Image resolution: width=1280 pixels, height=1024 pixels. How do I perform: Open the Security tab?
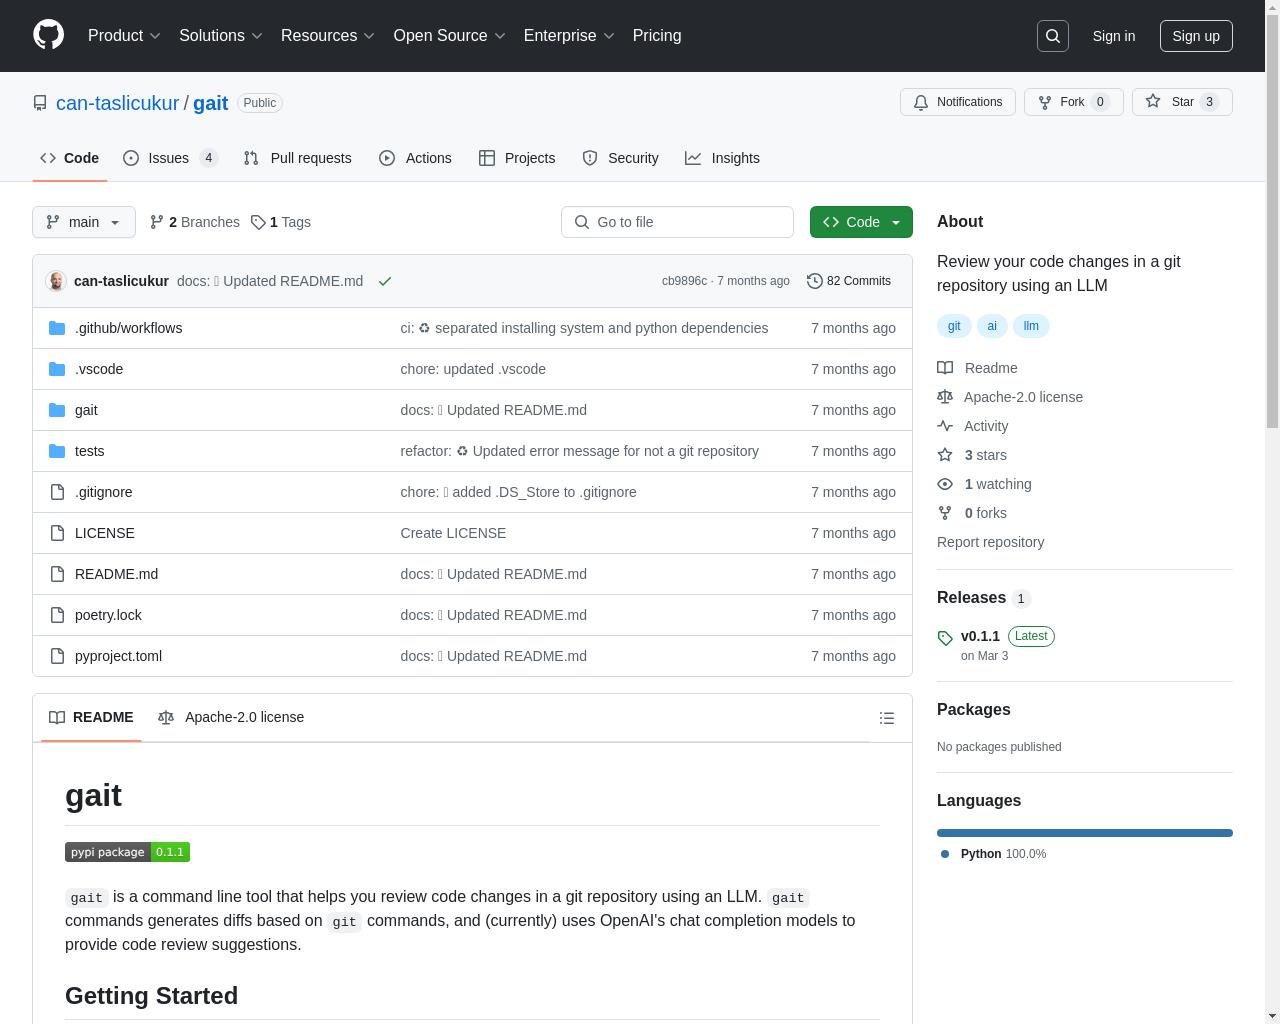pos(620,158)
